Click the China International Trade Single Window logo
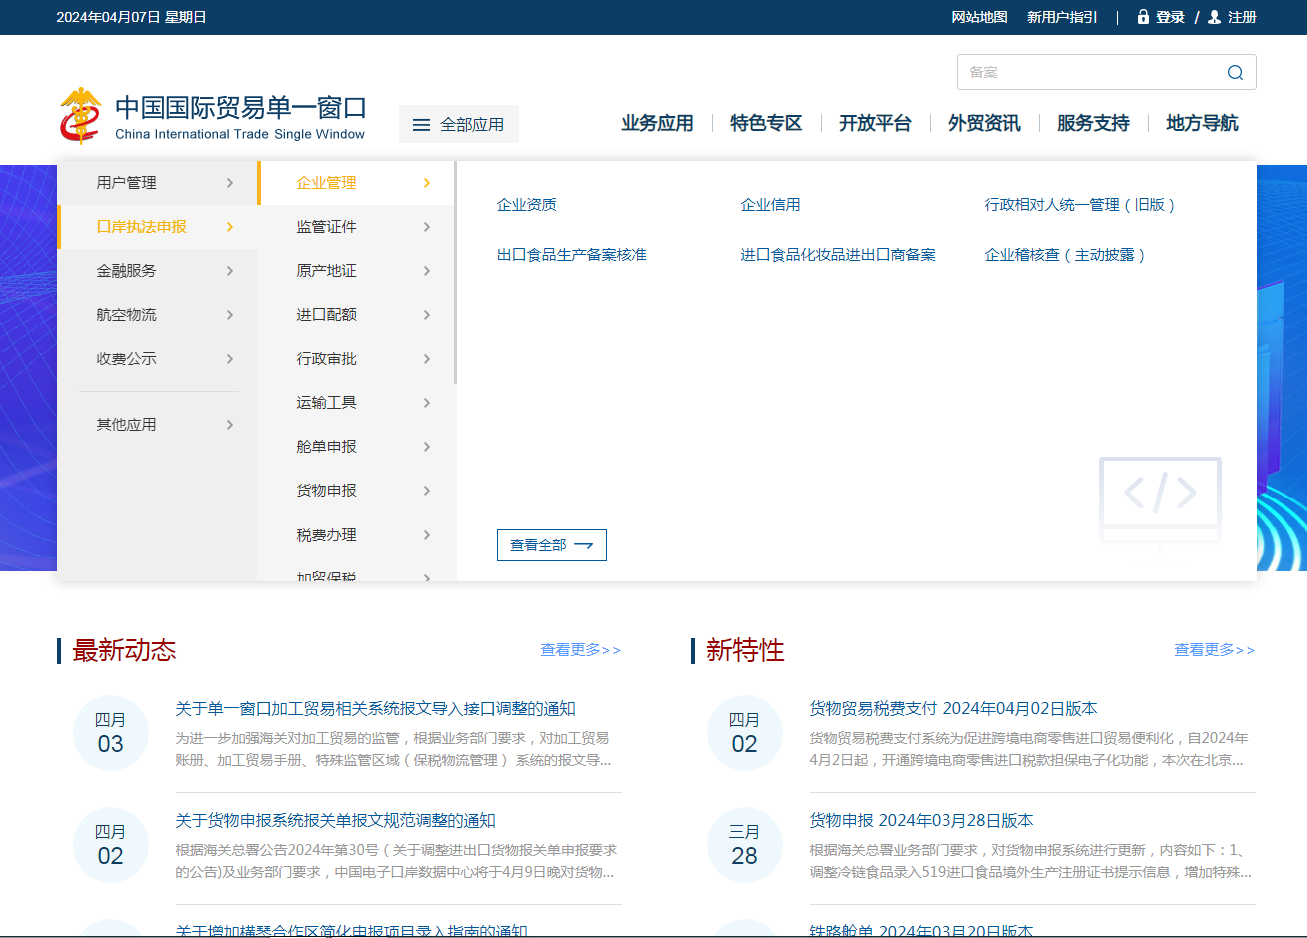 pos(80,116)
